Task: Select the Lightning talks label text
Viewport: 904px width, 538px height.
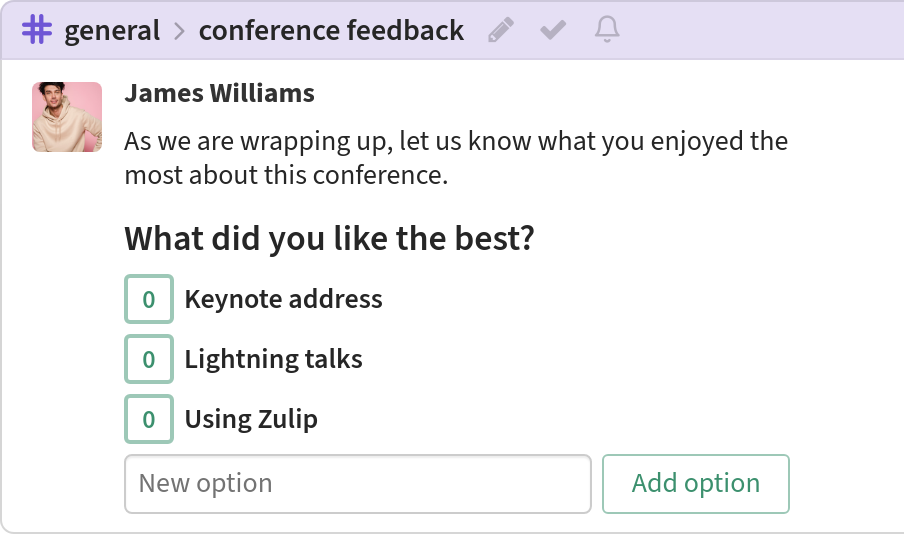Action: (273, 359)
